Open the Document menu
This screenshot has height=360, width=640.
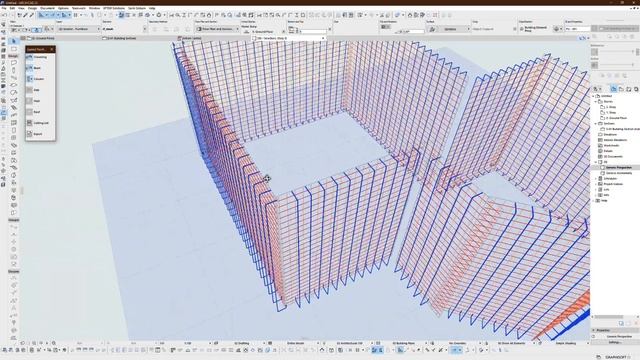pyautogui.click(x=47, y=8)
